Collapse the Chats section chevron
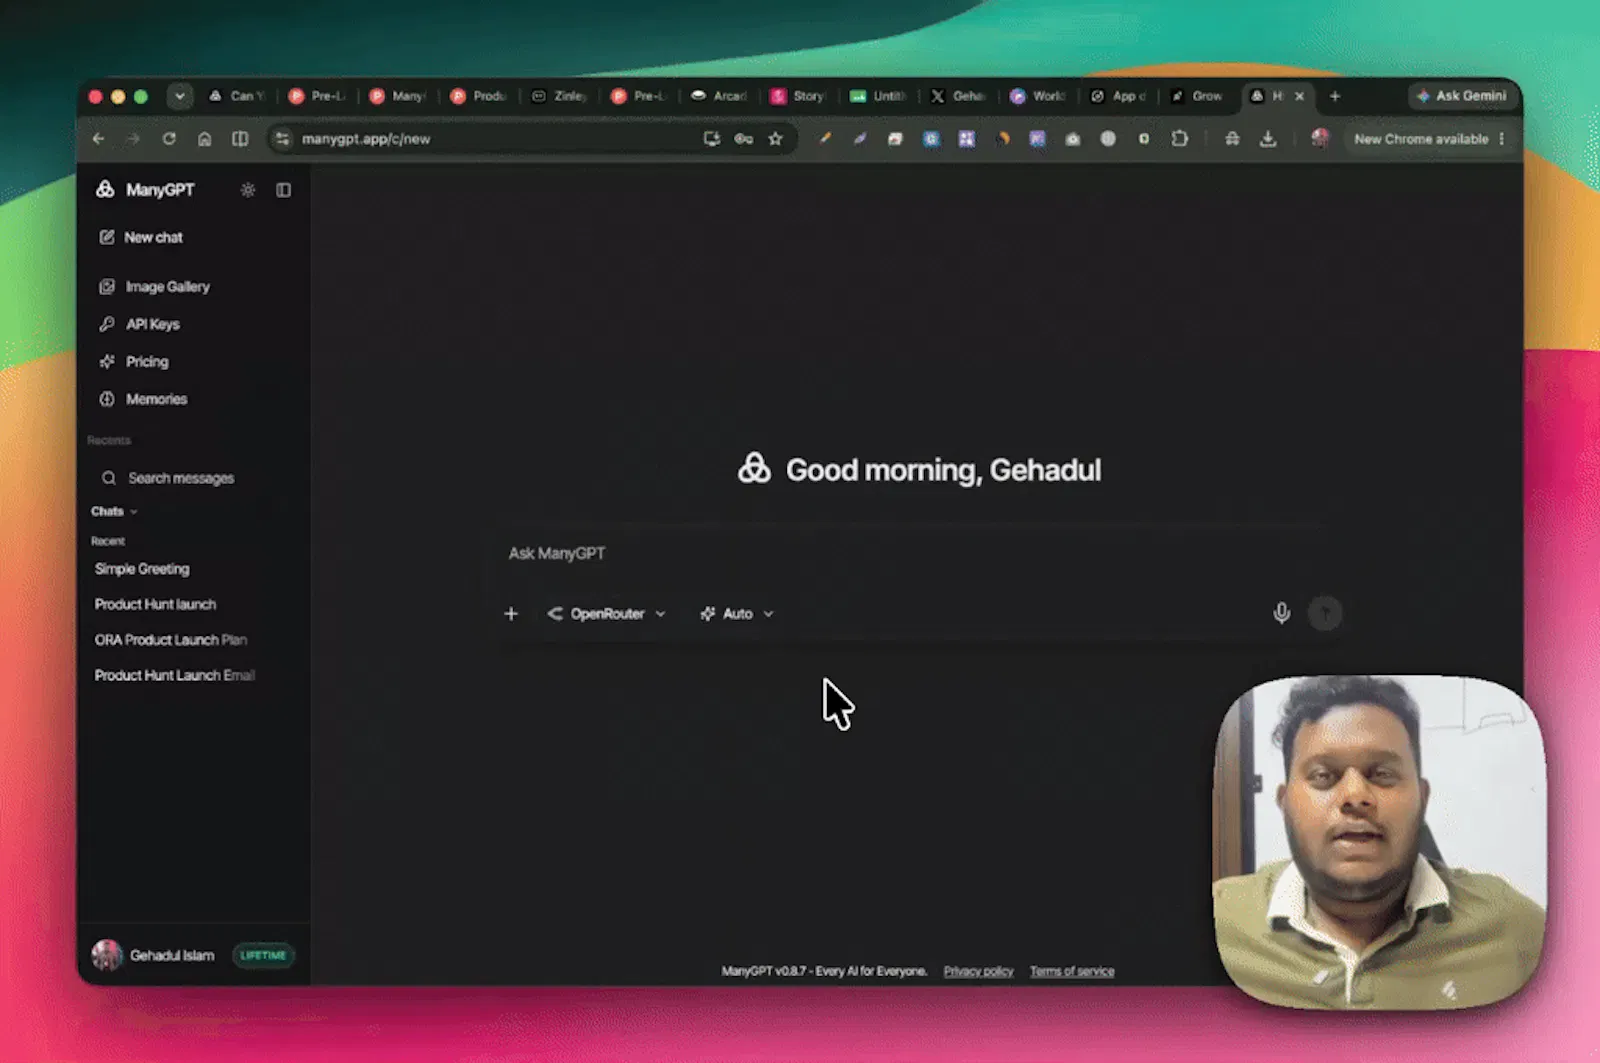 tap(134, 512)
